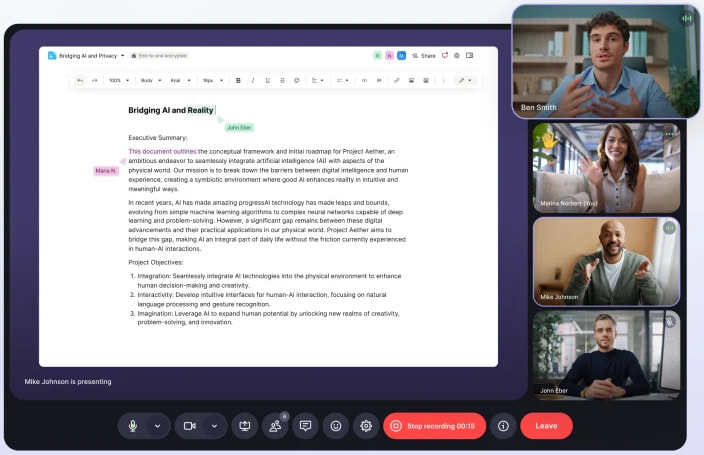The image size is (704, 455).
Task: Open the participants list
Action: point(275,426)
